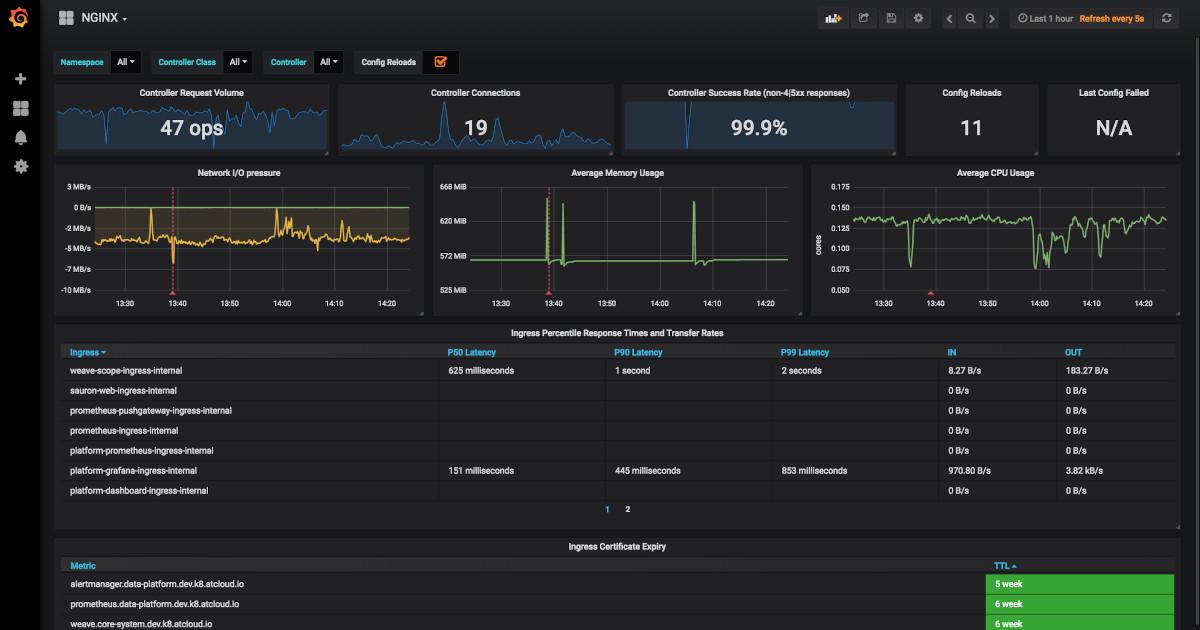Image resolution: width=1200 pixels, height=630 pixels.
Task: Open Ingress Certificate Expiry panel title menu
Action: click(617, 547)
